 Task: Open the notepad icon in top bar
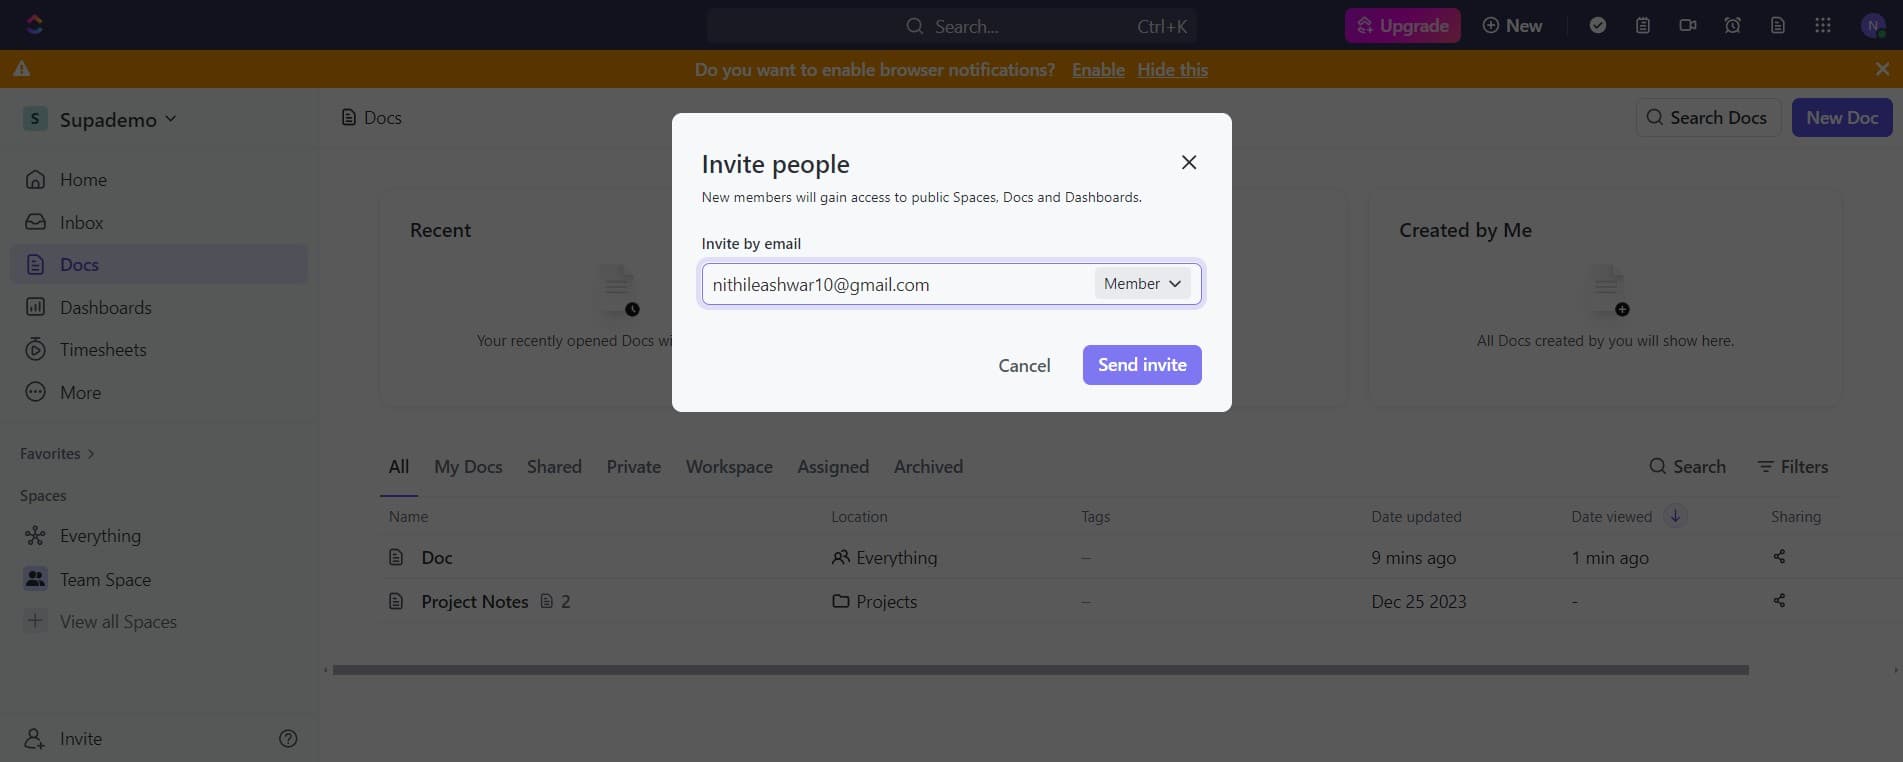point(1643,25)
